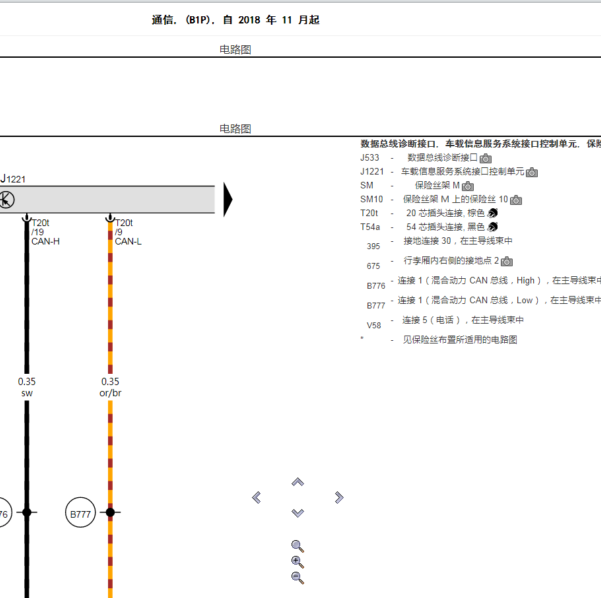Click legend code J533
This screenshot has width=601, height=598.
[x=369, y=158]
